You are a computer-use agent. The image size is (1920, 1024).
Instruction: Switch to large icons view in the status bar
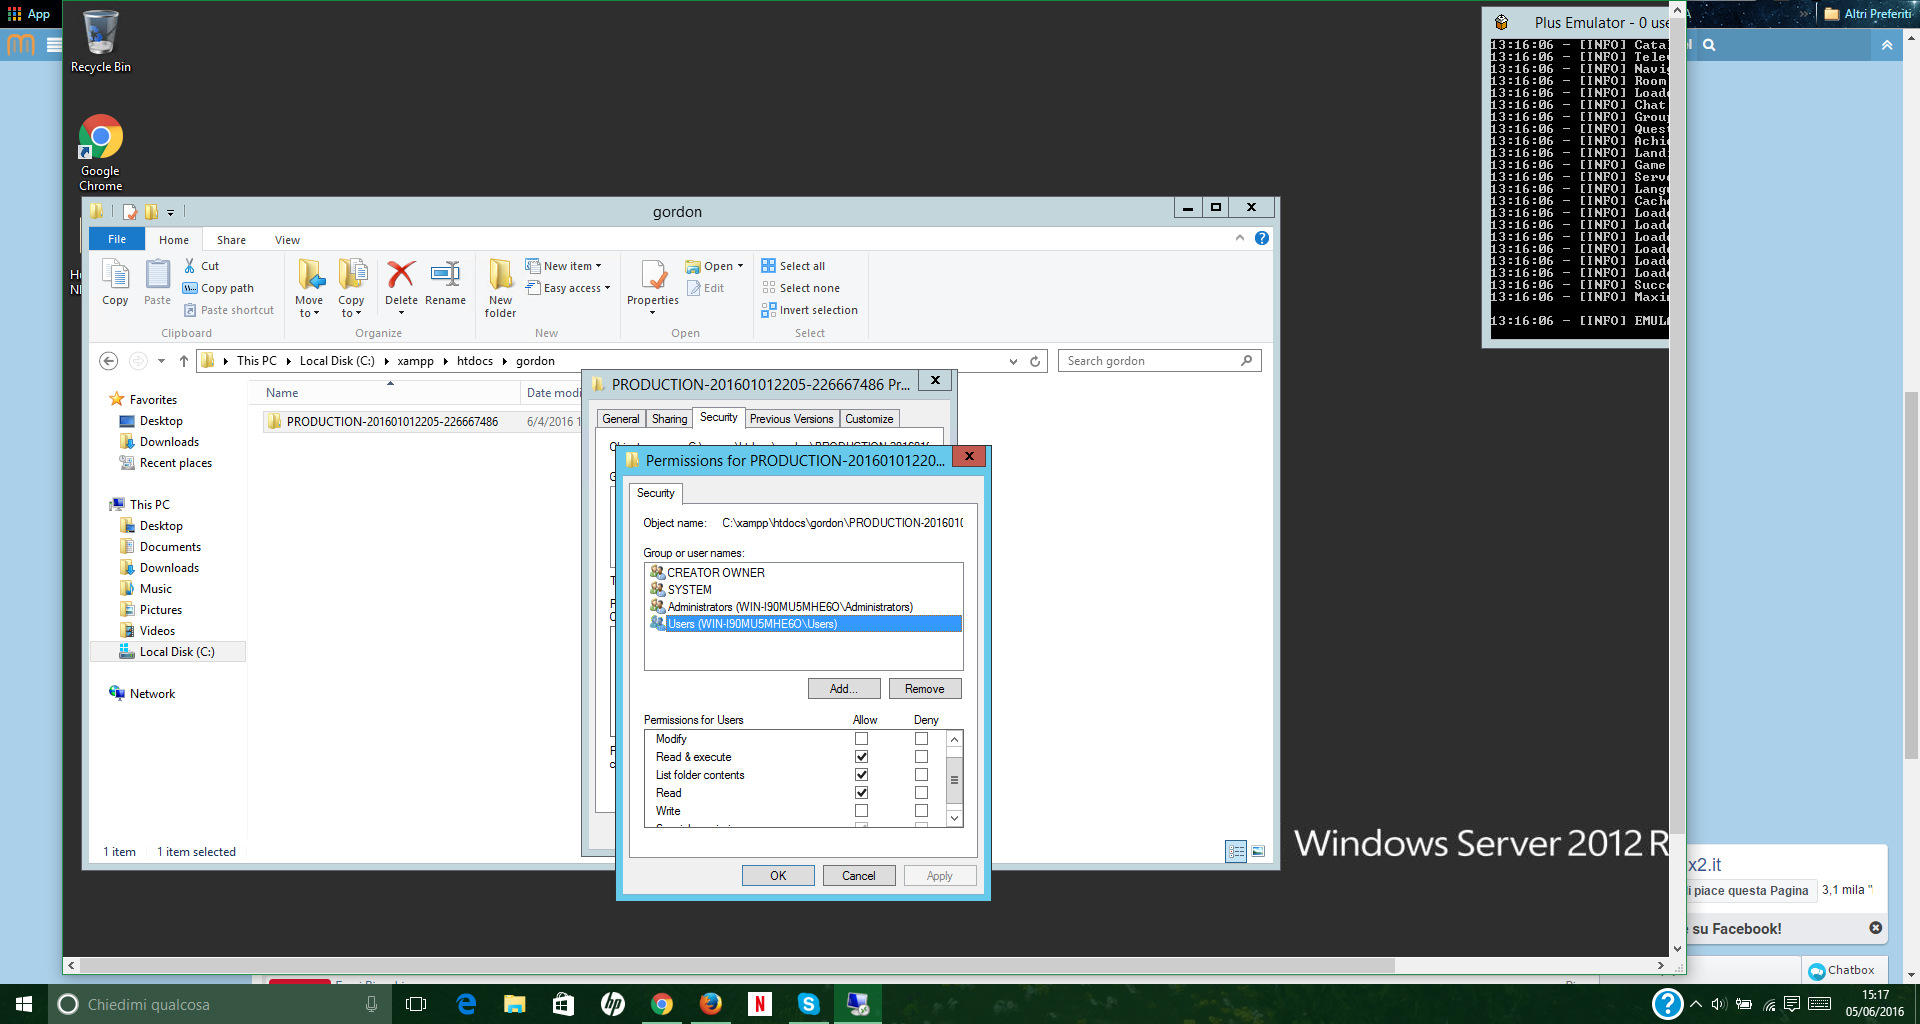point(1258,851)
